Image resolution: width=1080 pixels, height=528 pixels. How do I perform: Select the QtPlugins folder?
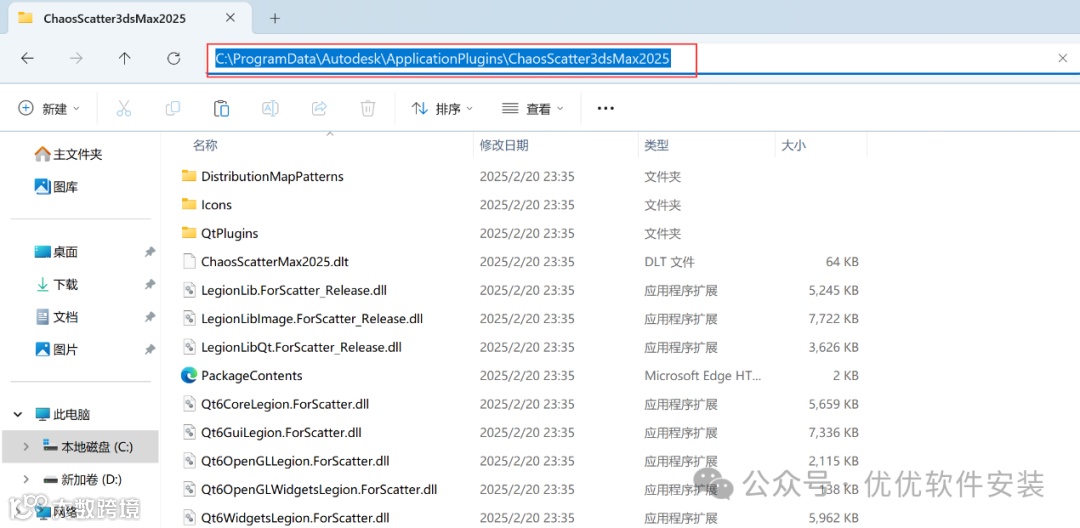click(229, 233)
